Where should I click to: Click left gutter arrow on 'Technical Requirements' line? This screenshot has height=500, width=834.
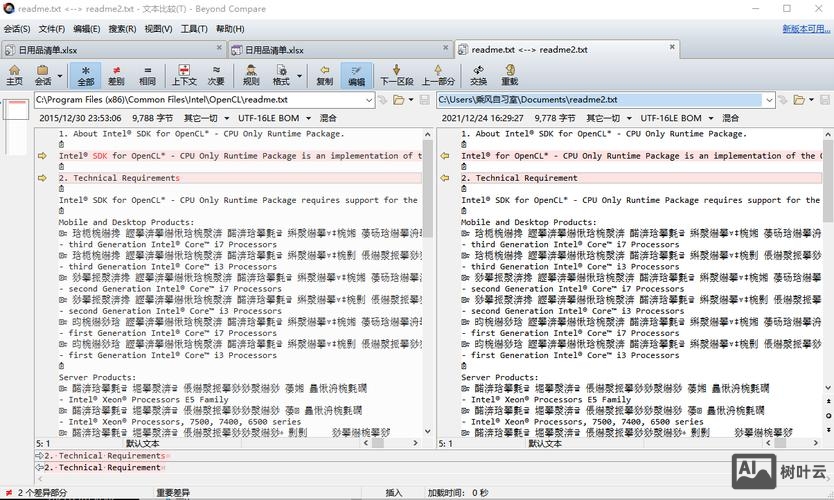click(42, 178)
